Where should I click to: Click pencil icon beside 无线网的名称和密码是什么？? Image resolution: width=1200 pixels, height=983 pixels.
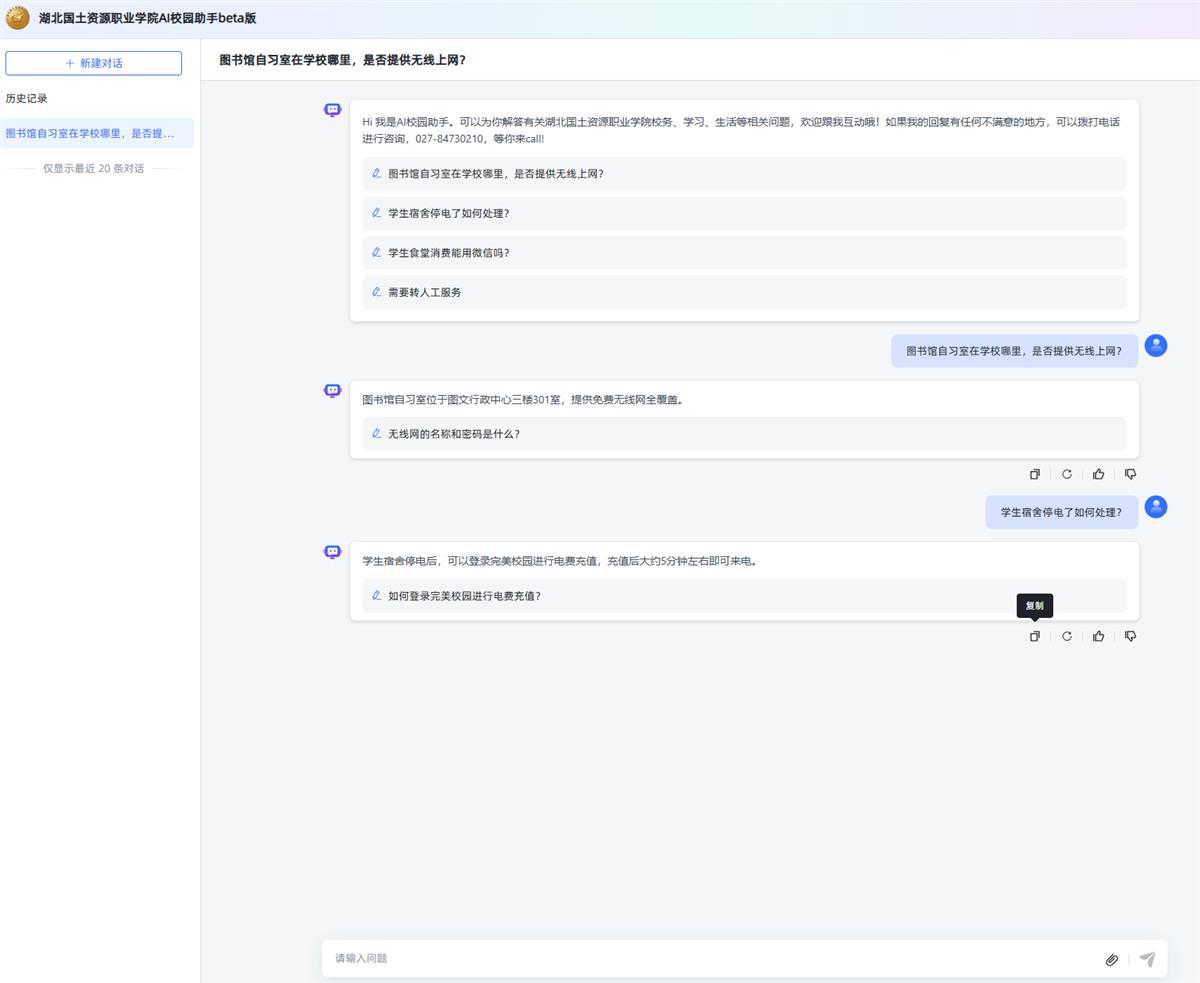377,434
